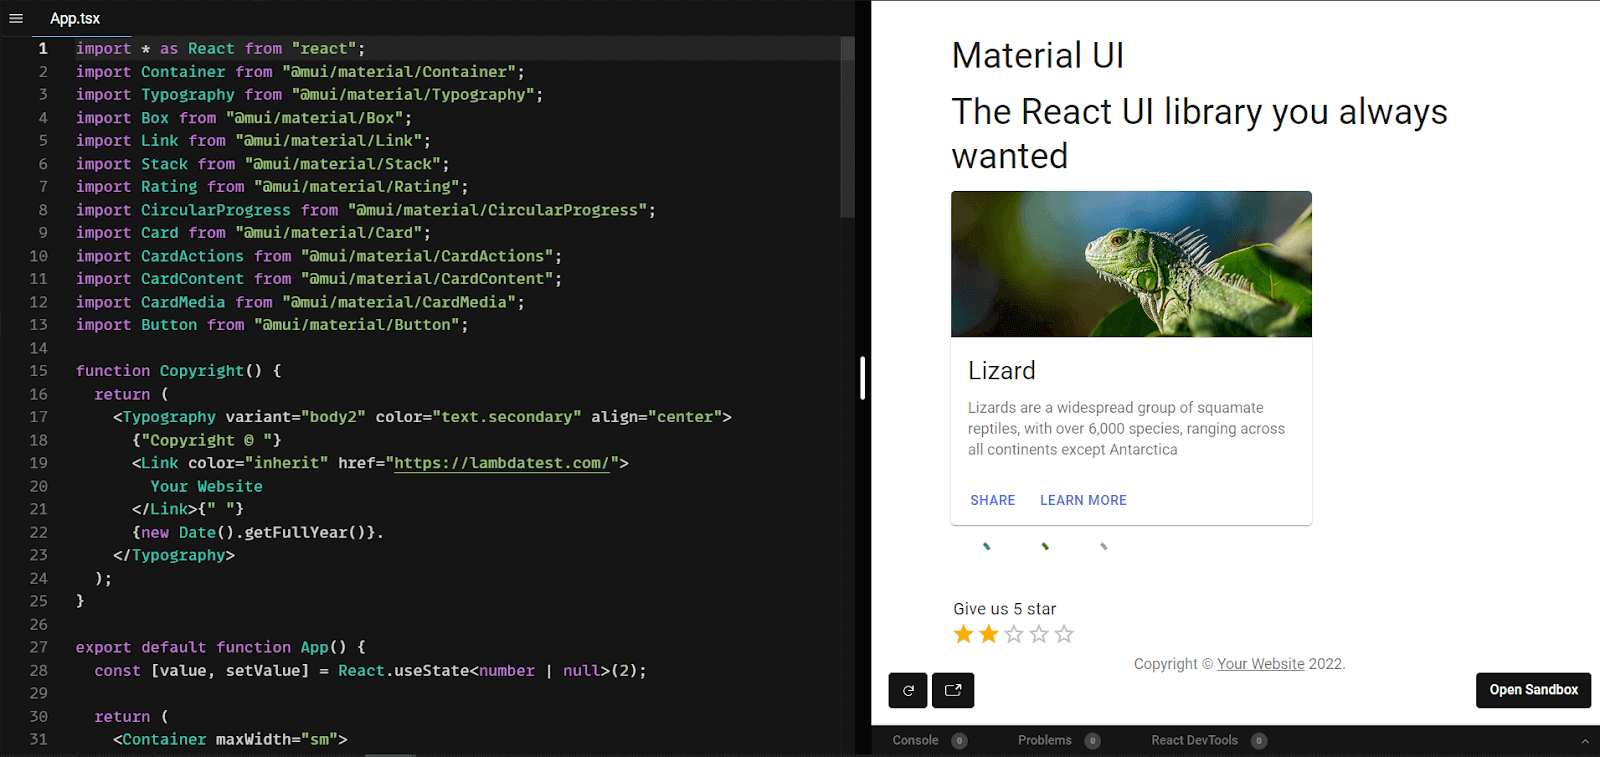The image size is (1600, 757).
Task: Click the 'import Rating' code line
Action: point(271,187)
